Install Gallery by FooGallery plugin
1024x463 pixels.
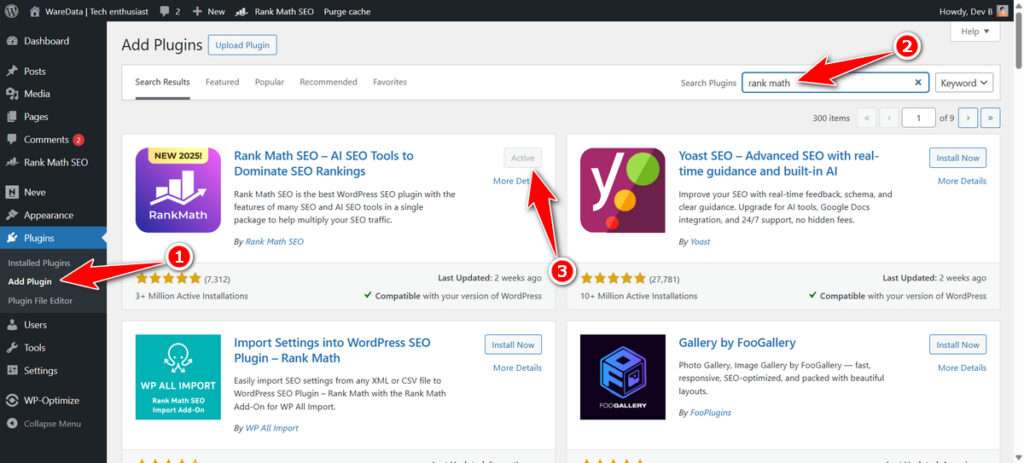(x=957, y=345)
